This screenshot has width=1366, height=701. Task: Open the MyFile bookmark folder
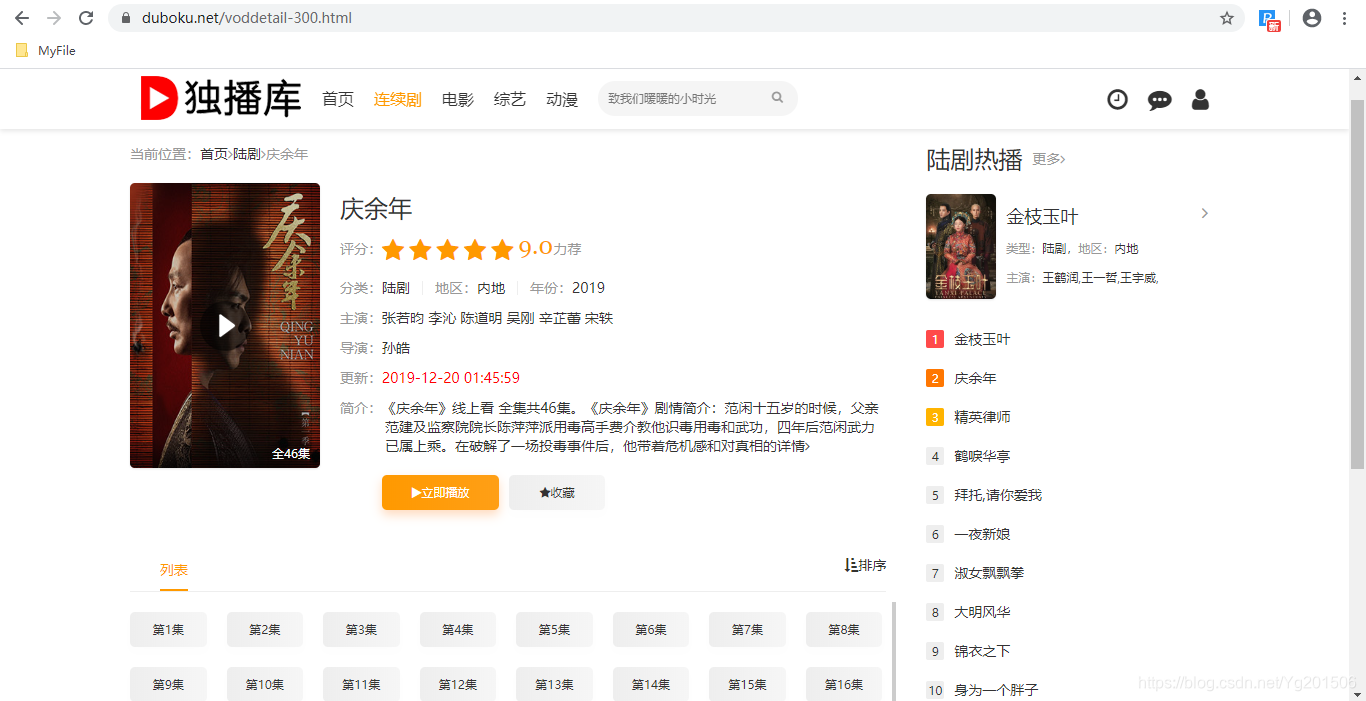[x=46, y=50]
